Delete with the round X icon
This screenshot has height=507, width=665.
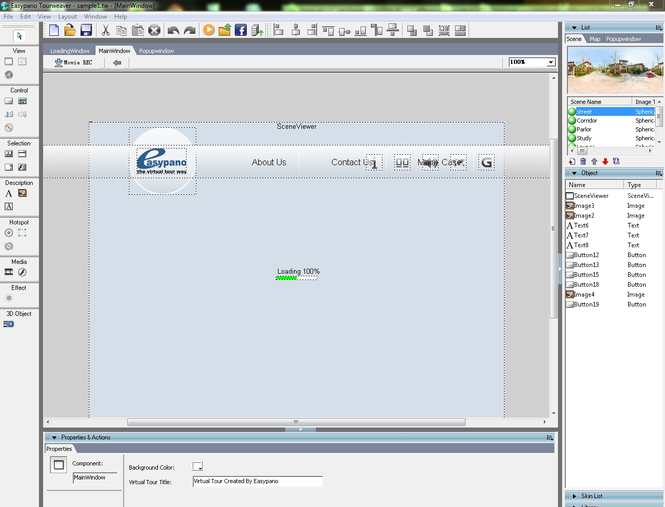point(154,30)
